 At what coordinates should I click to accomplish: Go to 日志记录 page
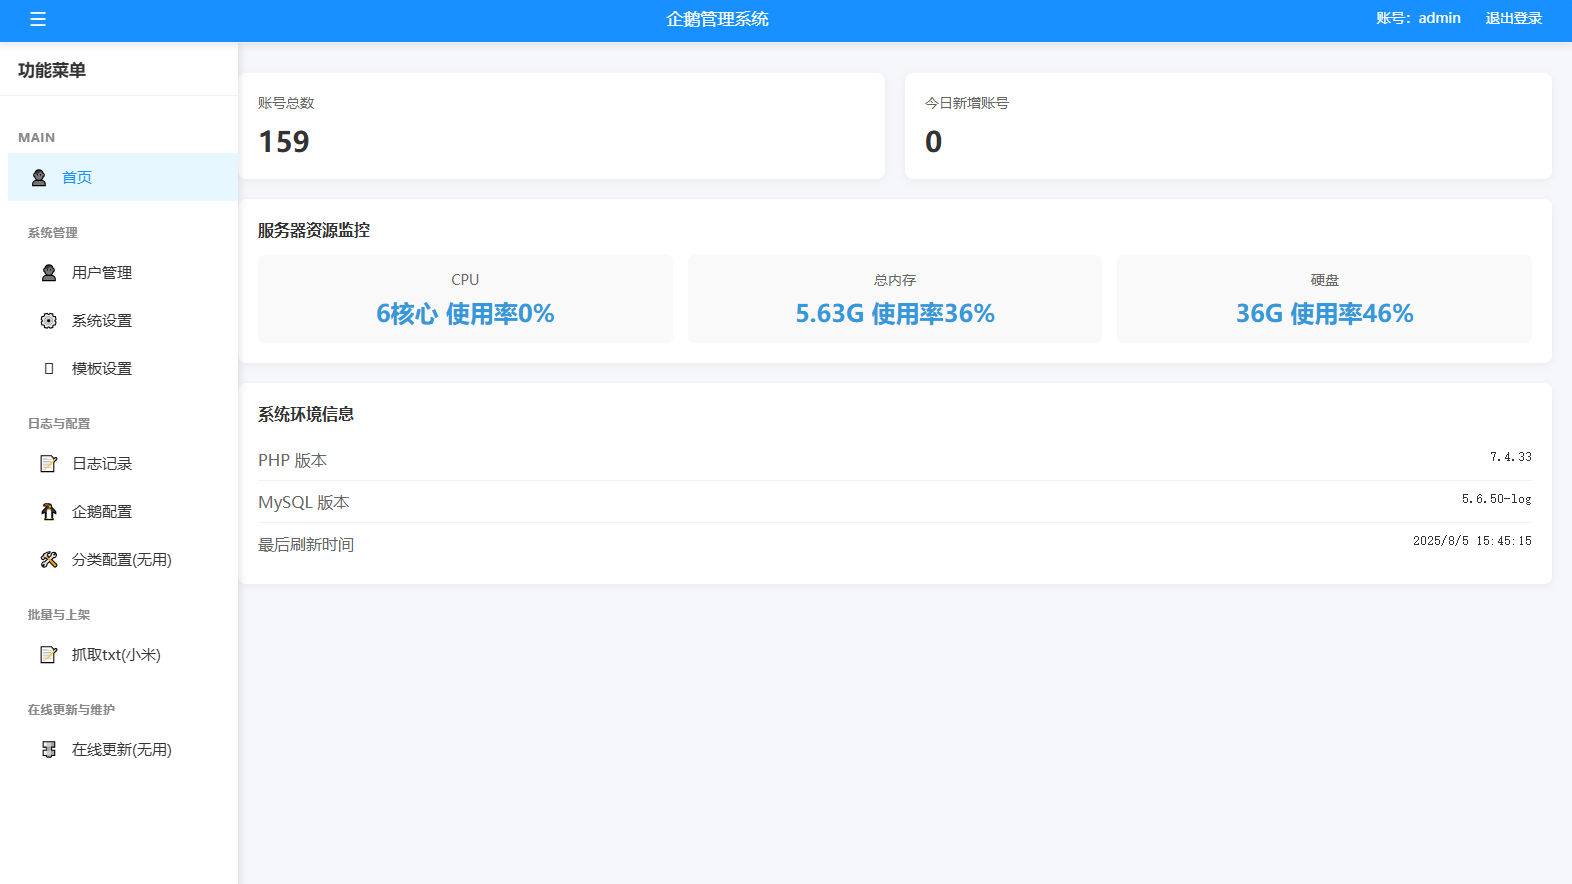(x=102, y=464)
